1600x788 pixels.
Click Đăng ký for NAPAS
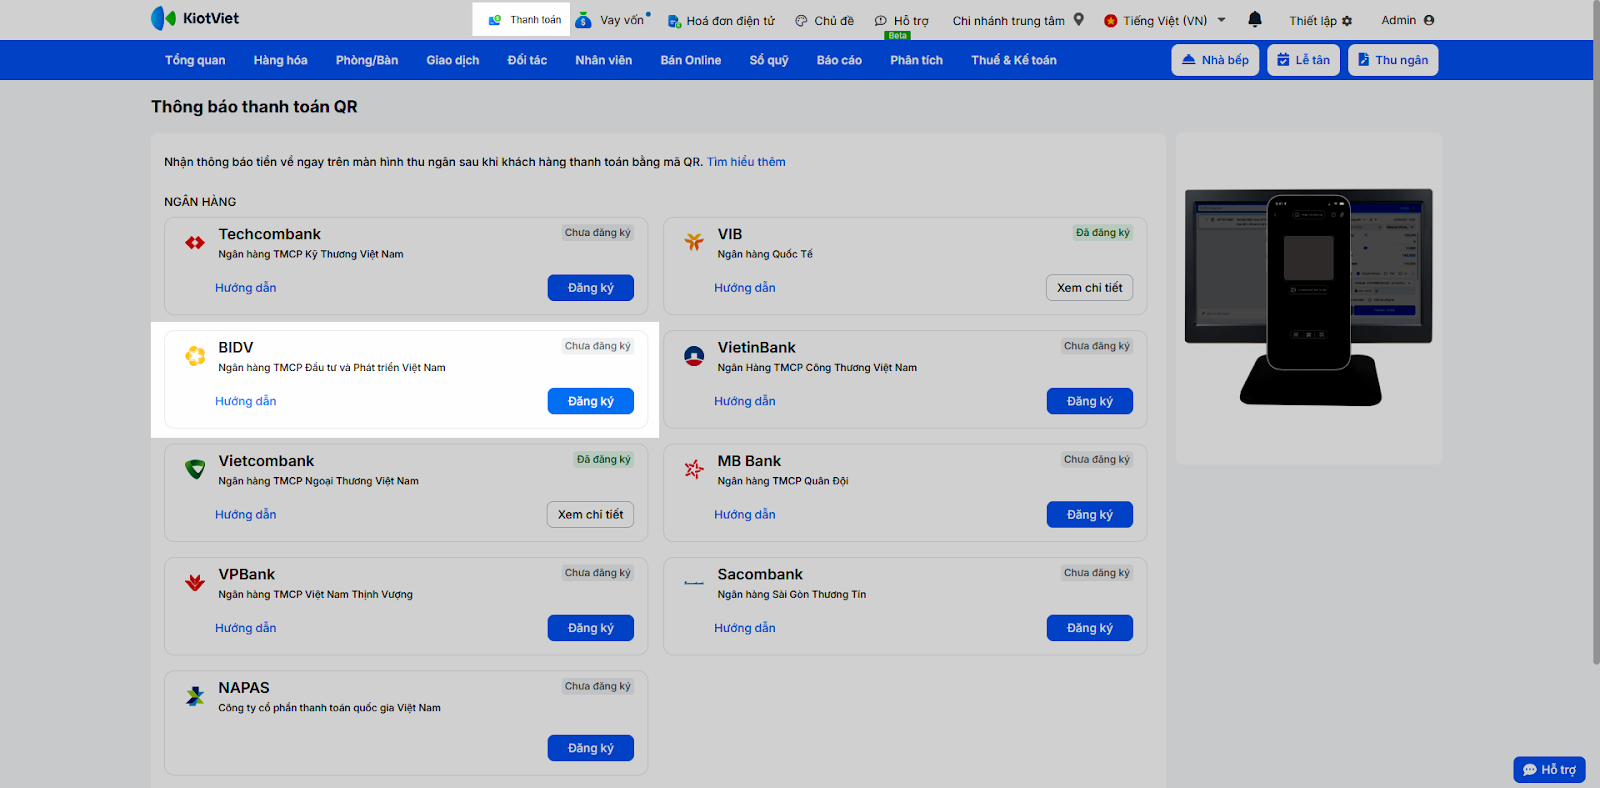pos(591,748)
